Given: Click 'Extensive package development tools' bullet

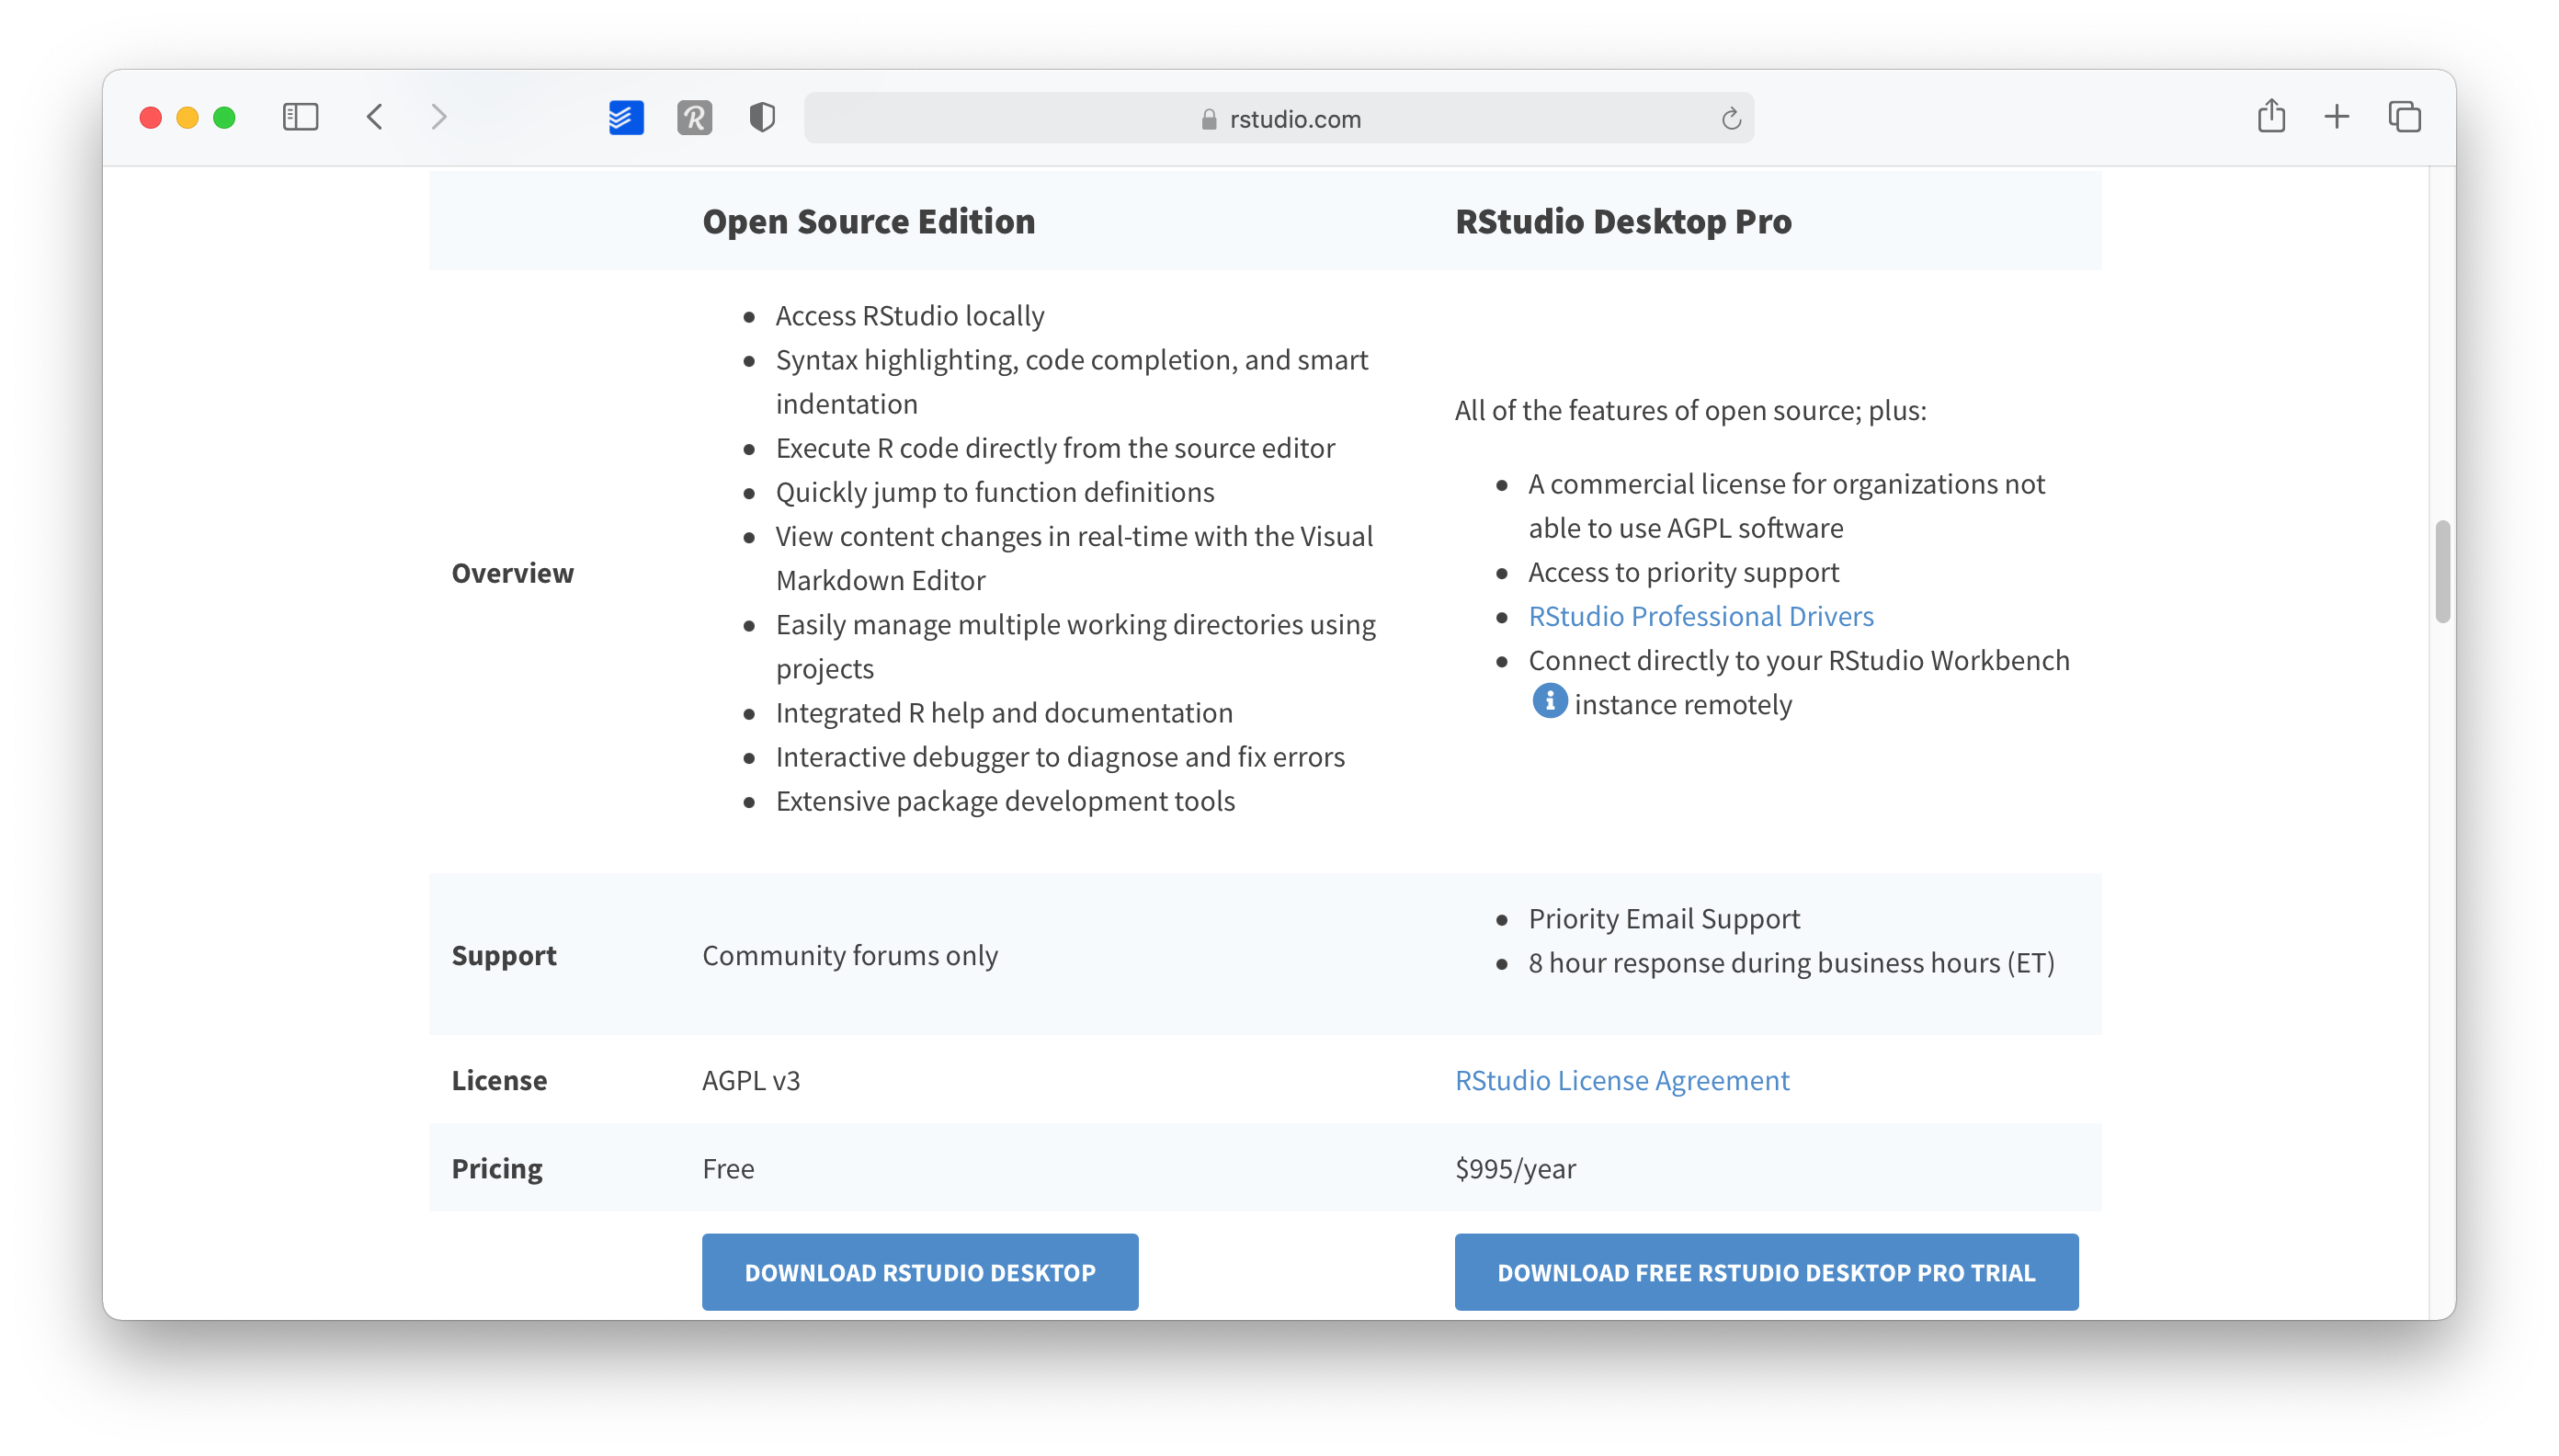Looking at the screenshot, I should (1005, 801).
